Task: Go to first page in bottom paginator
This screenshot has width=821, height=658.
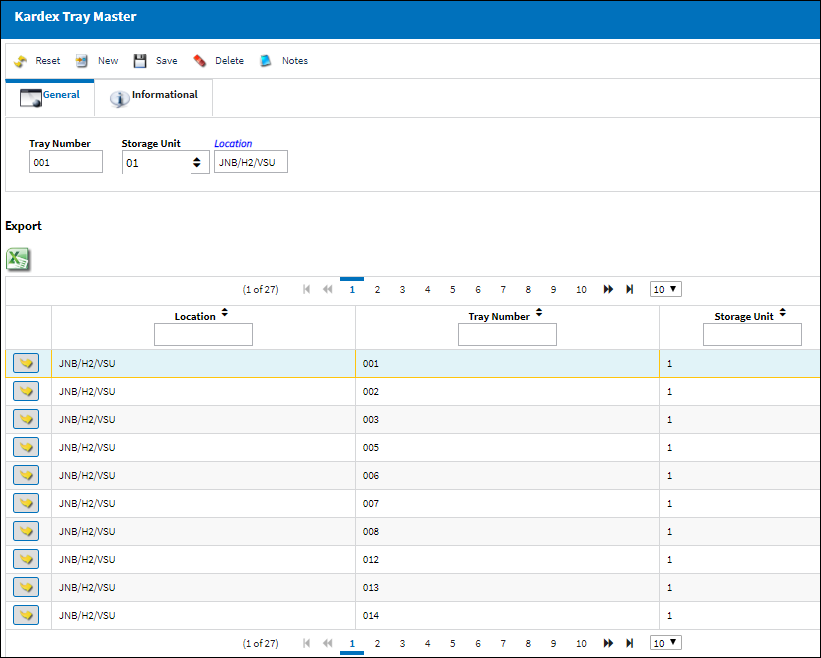Action: 307,643
